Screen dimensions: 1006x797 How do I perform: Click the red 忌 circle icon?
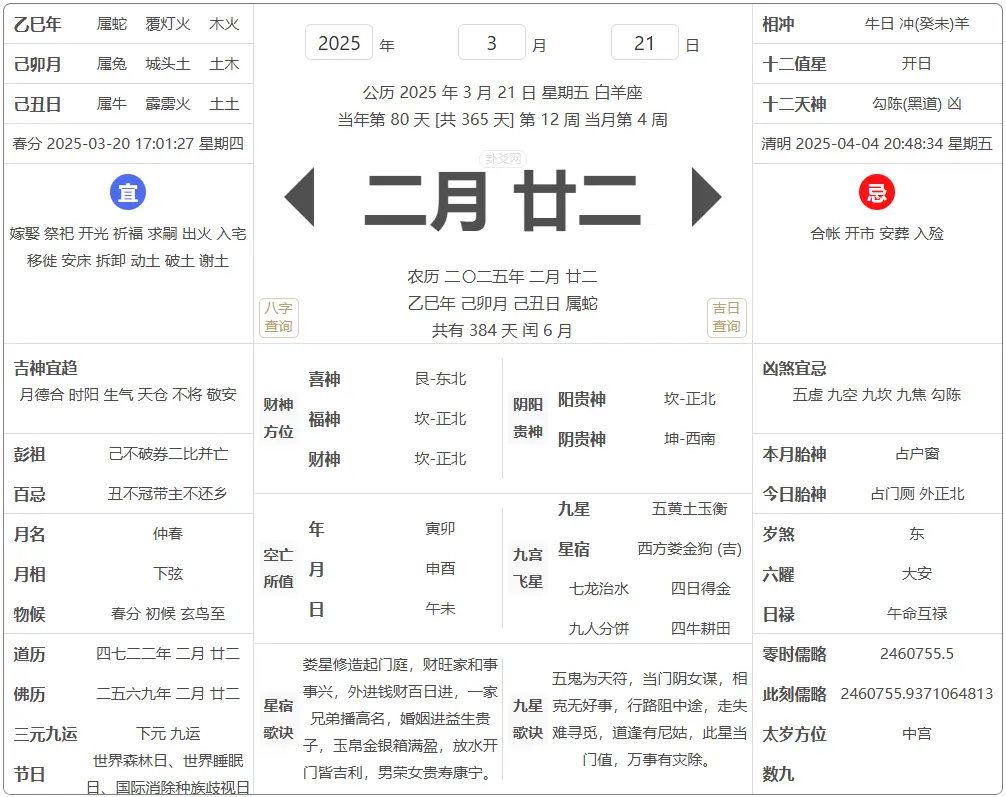[x=876, y=193]
